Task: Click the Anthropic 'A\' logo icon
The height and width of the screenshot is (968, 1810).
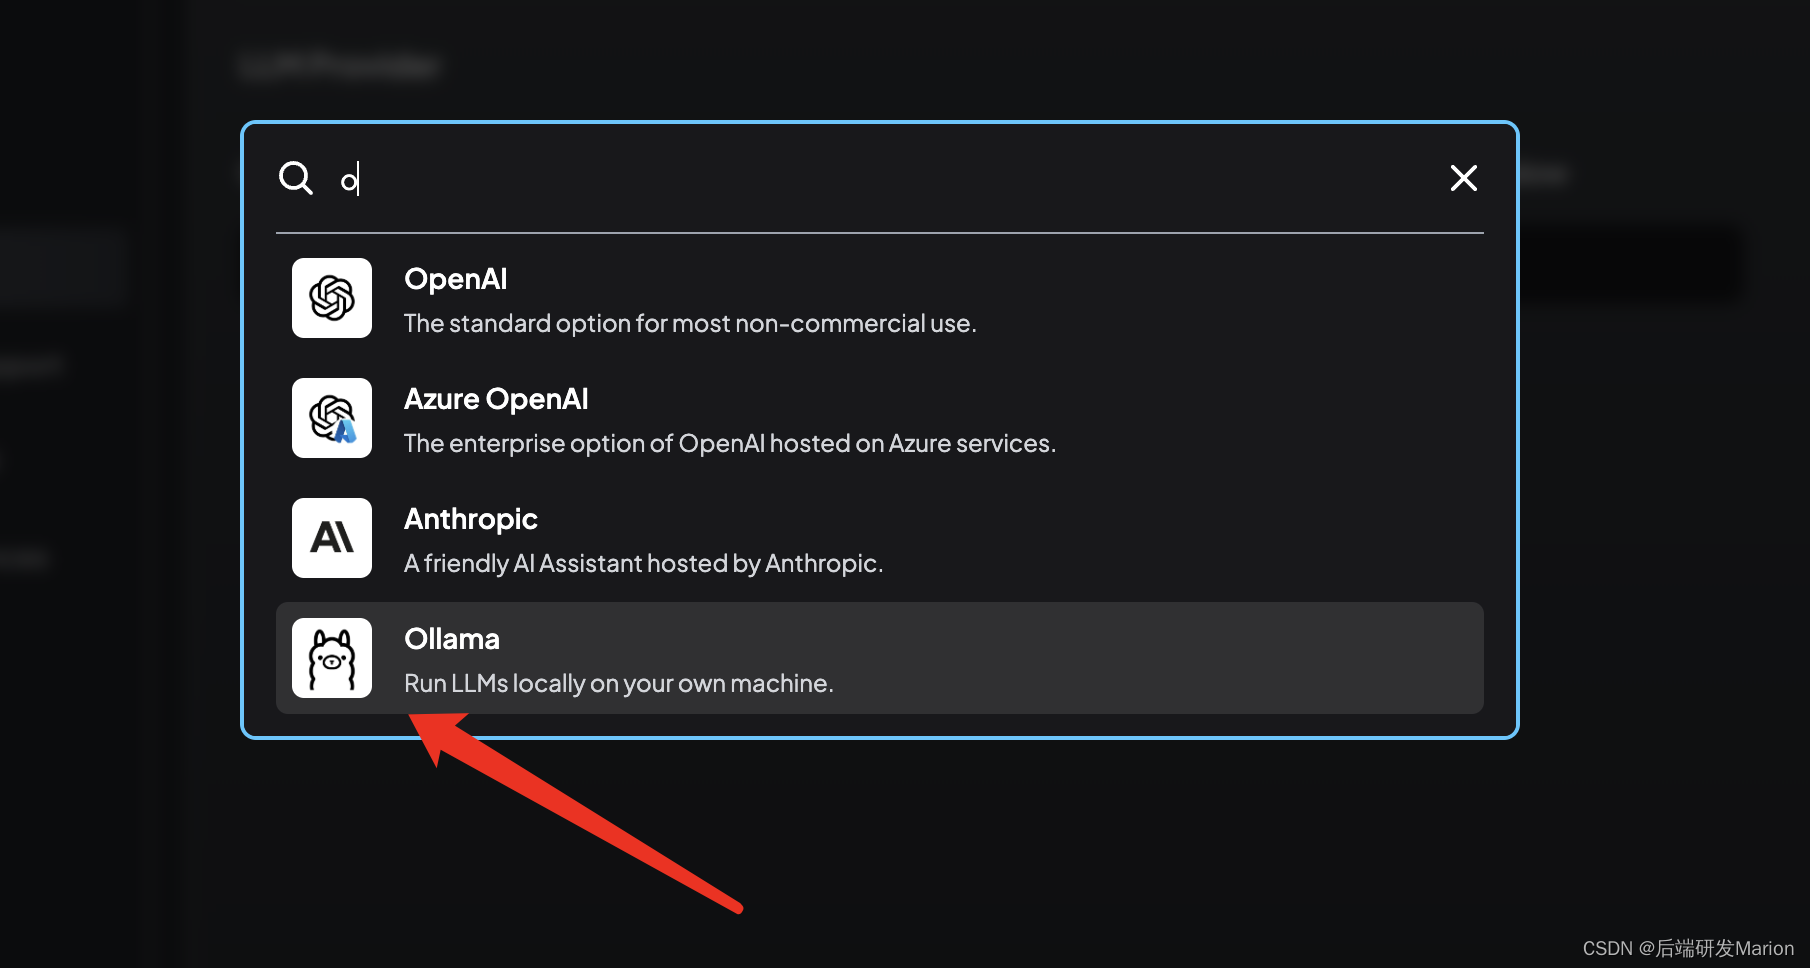Action: (x=332, y=538)
